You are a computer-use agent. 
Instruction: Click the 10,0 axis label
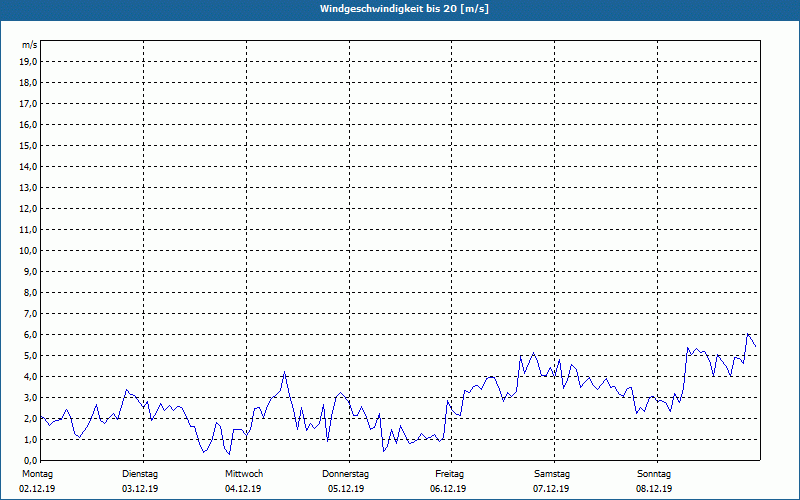tap(28, 251)
